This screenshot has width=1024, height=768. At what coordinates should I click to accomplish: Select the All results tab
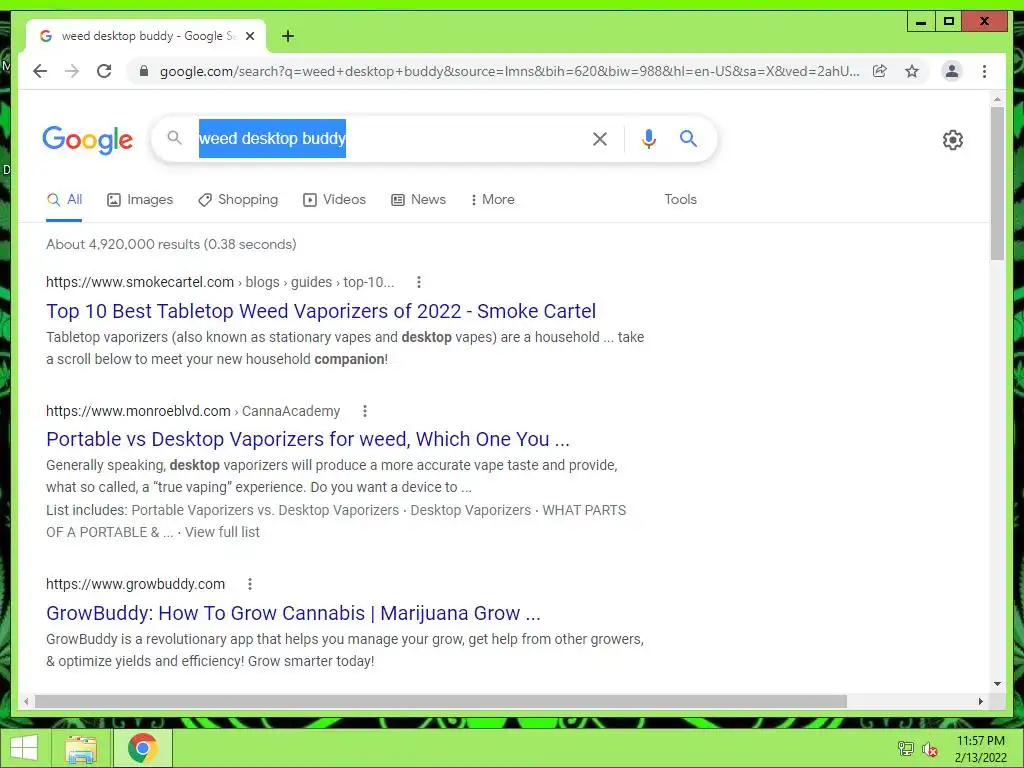pyautogui.click(x=64, y=199)
